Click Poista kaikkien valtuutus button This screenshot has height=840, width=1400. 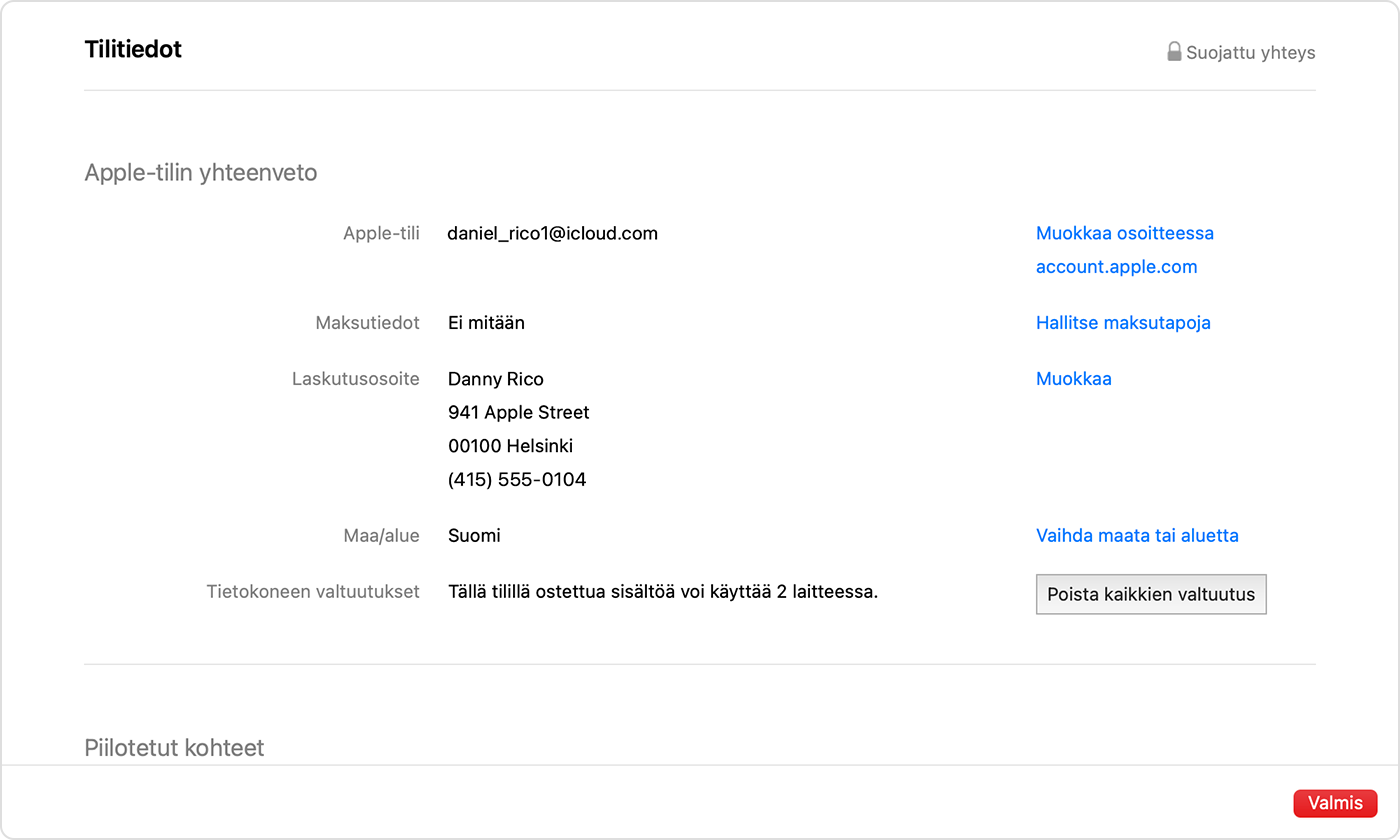[x=1151, y=594]
